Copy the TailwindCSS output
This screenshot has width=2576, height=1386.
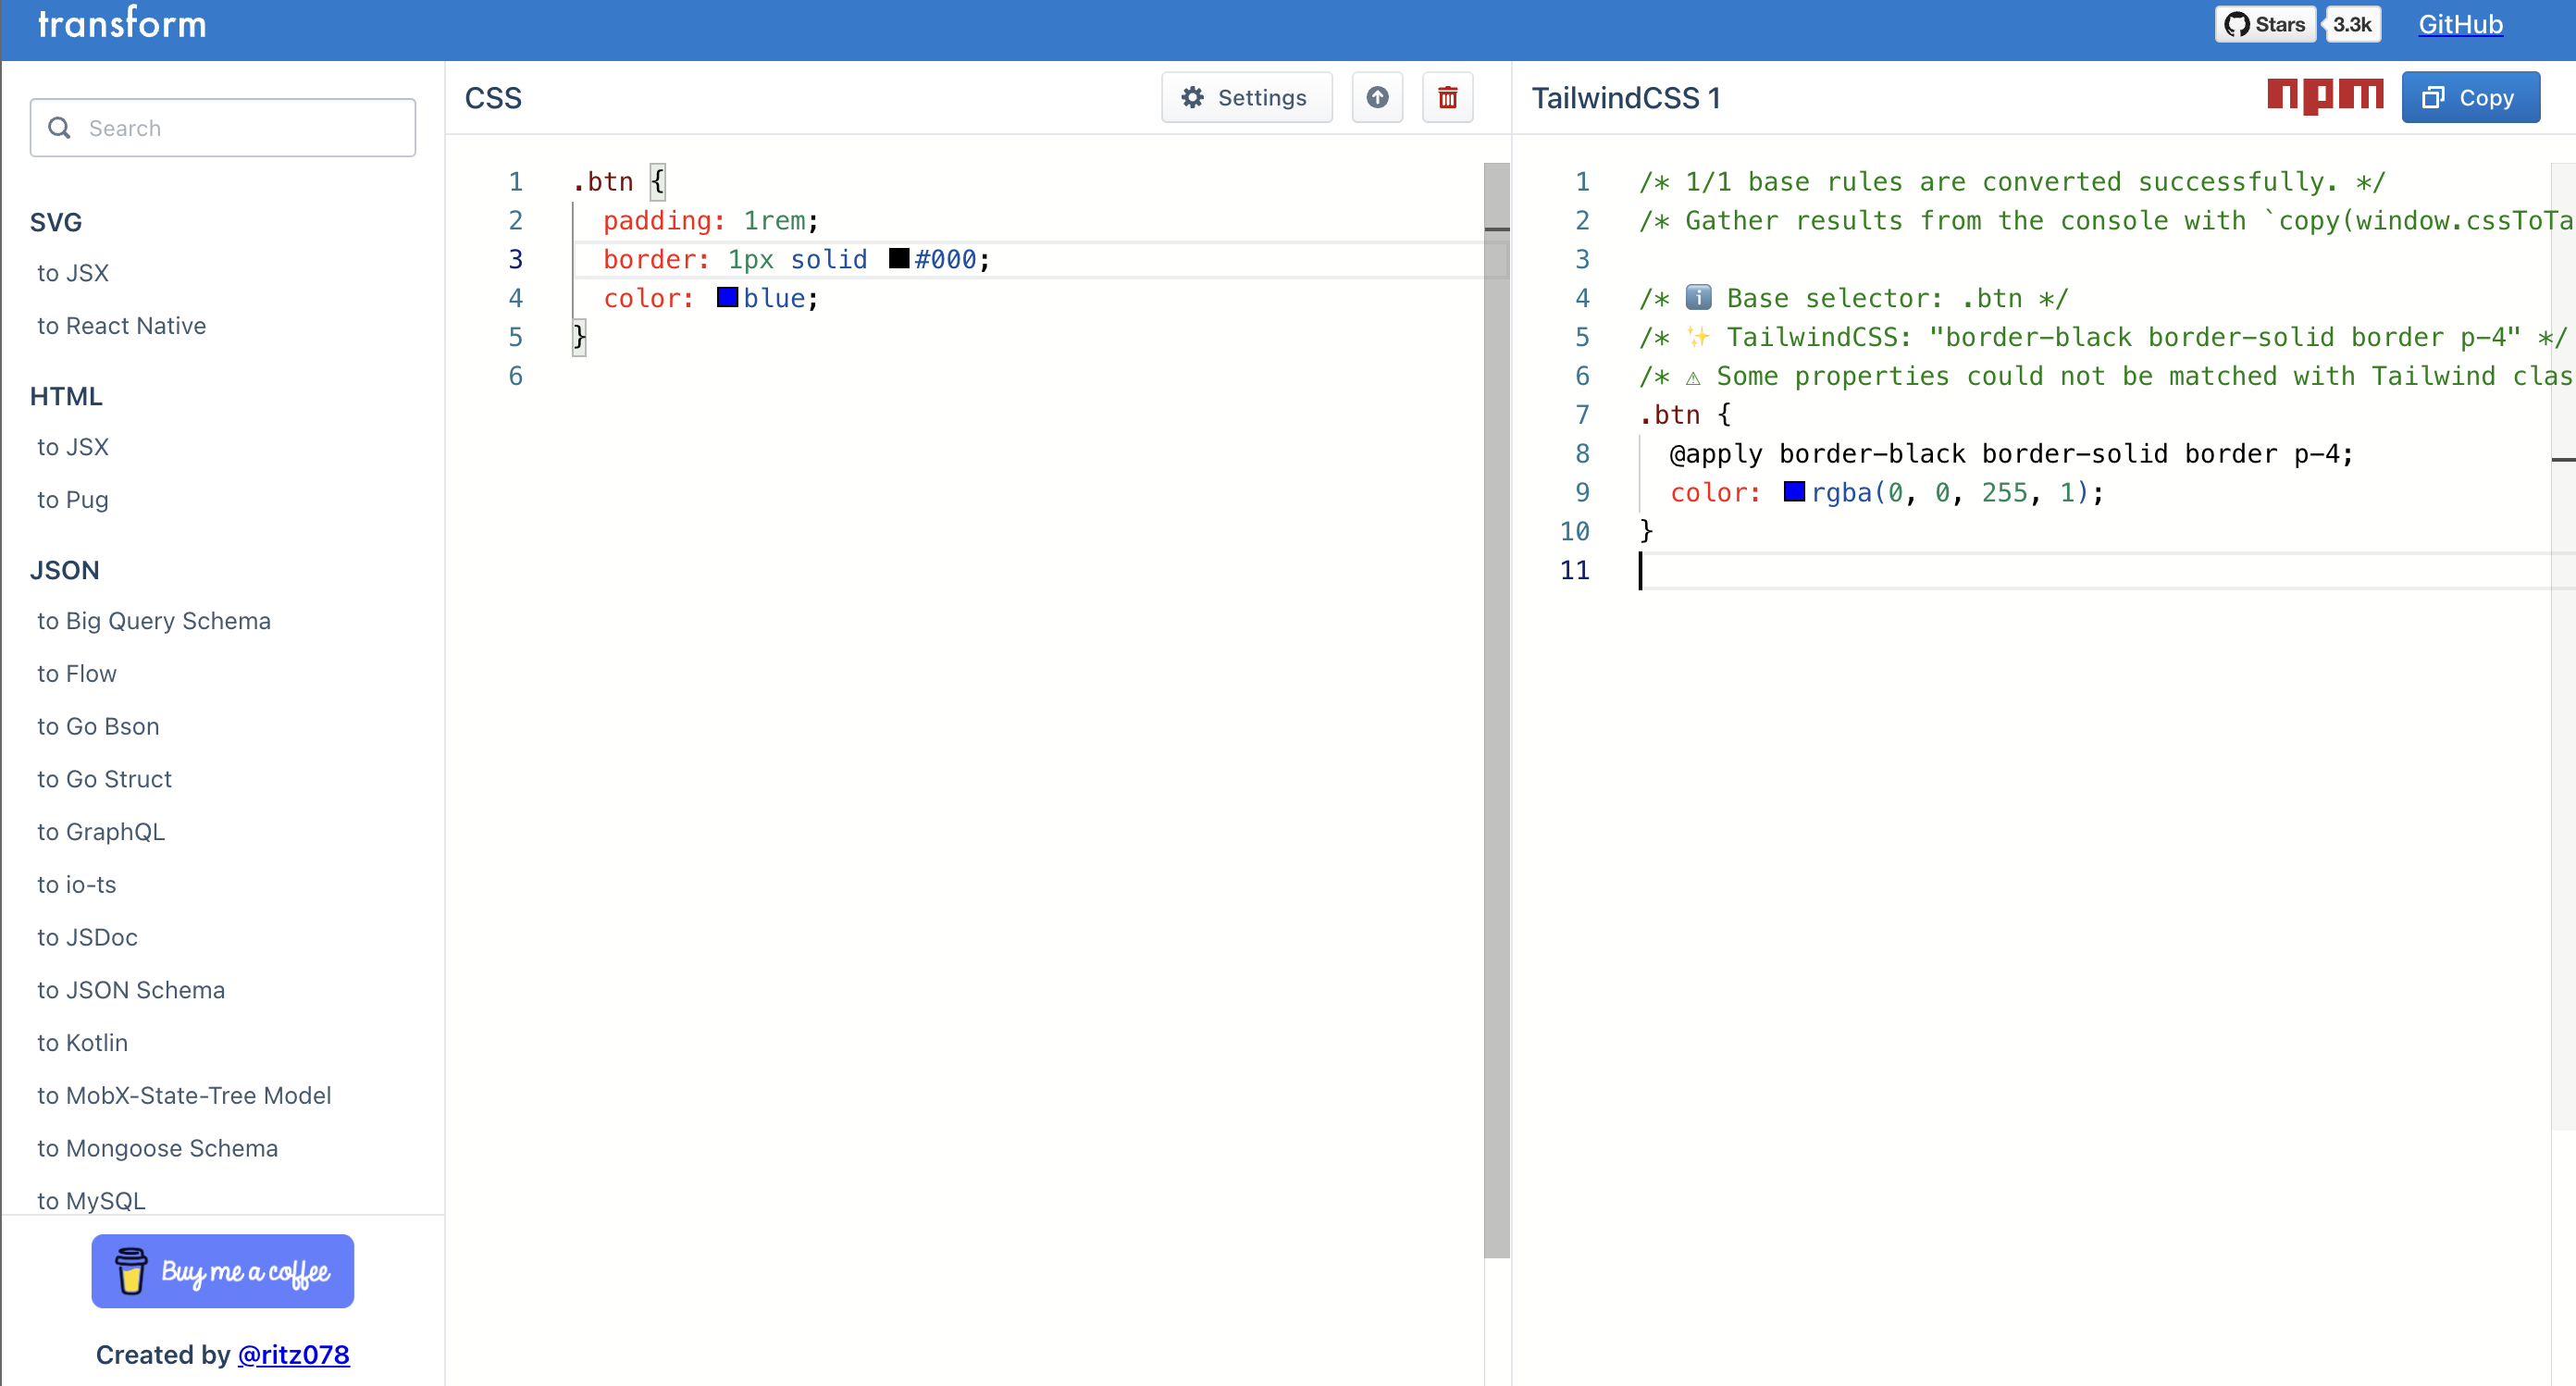point(2470,97)
